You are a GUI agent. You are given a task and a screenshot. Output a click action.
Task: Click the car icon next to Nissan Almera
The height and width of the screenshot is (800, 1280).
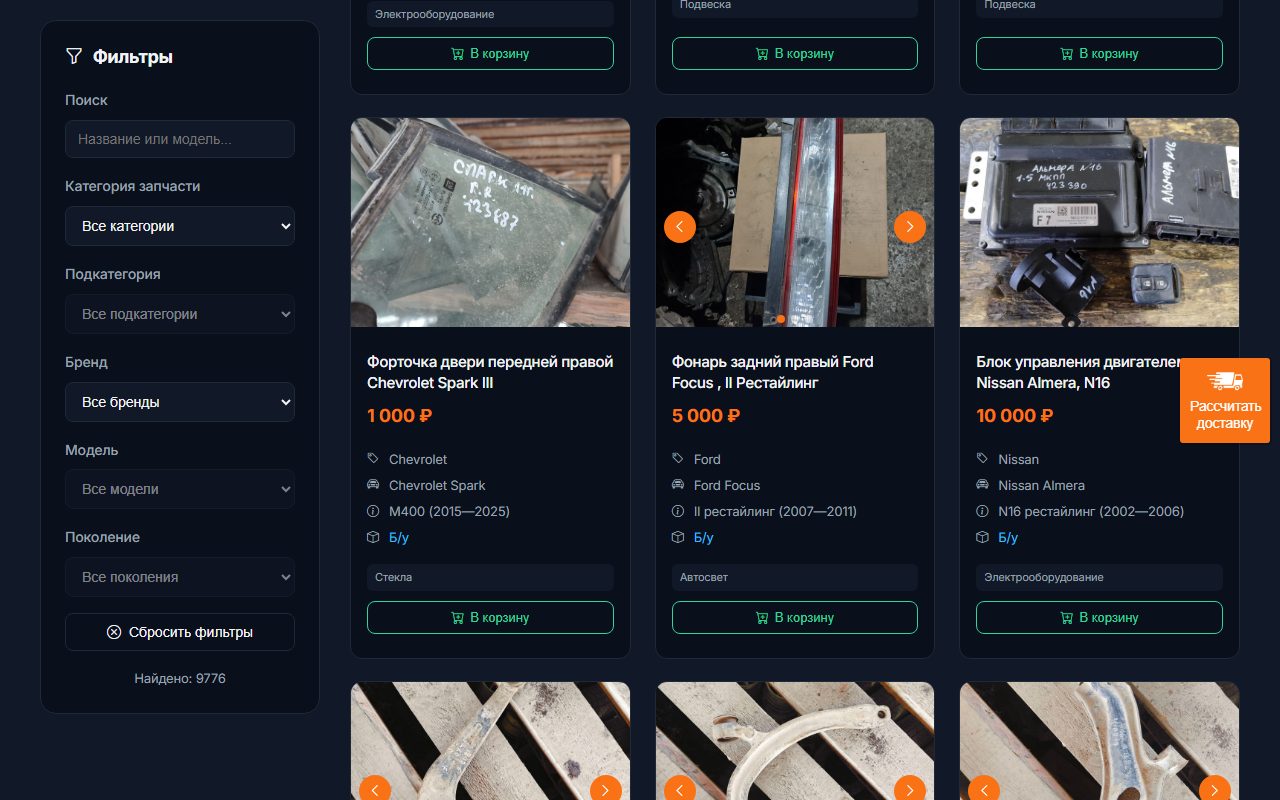pyautogui.click(x=982, y=485)
